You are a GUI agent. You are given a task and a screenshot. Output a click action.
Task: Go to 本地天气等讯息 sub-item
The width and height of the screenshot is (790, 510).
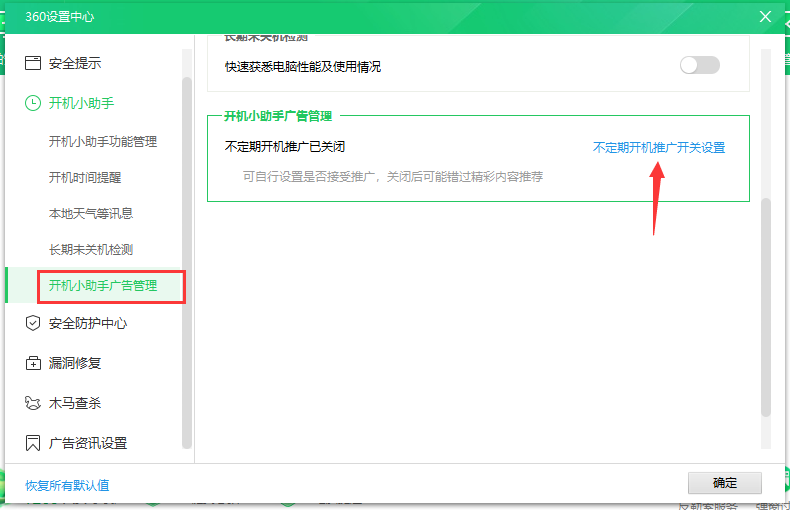click(91, 214)
